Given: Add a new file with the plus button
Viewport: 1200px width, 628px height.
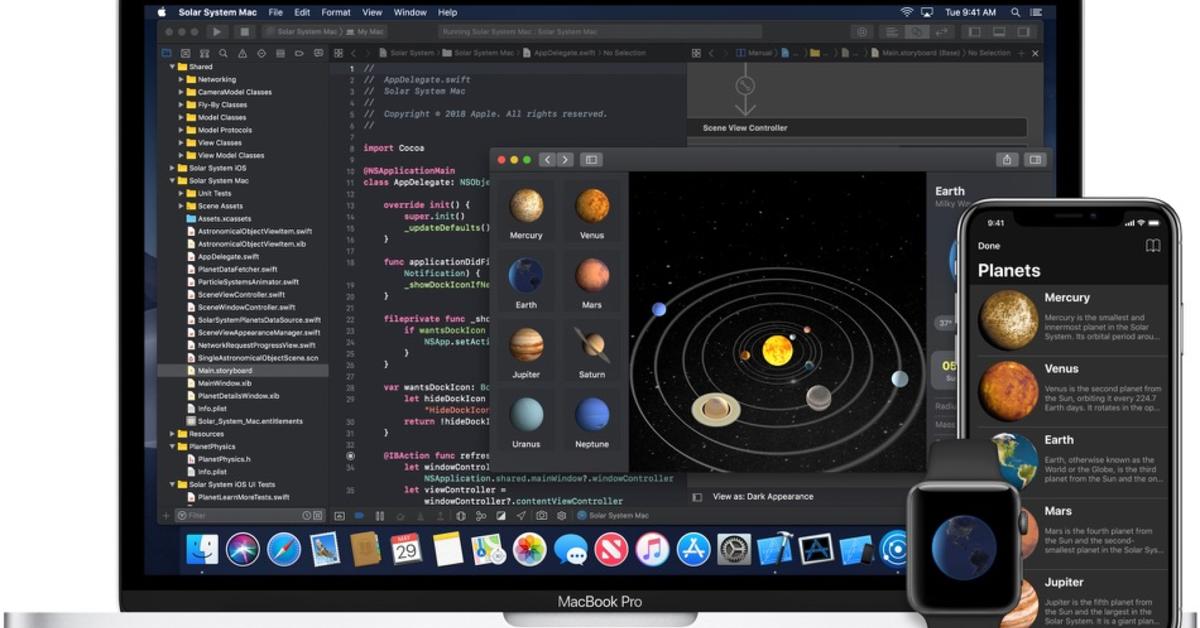Looking at the screenshot, I should 166,516.
